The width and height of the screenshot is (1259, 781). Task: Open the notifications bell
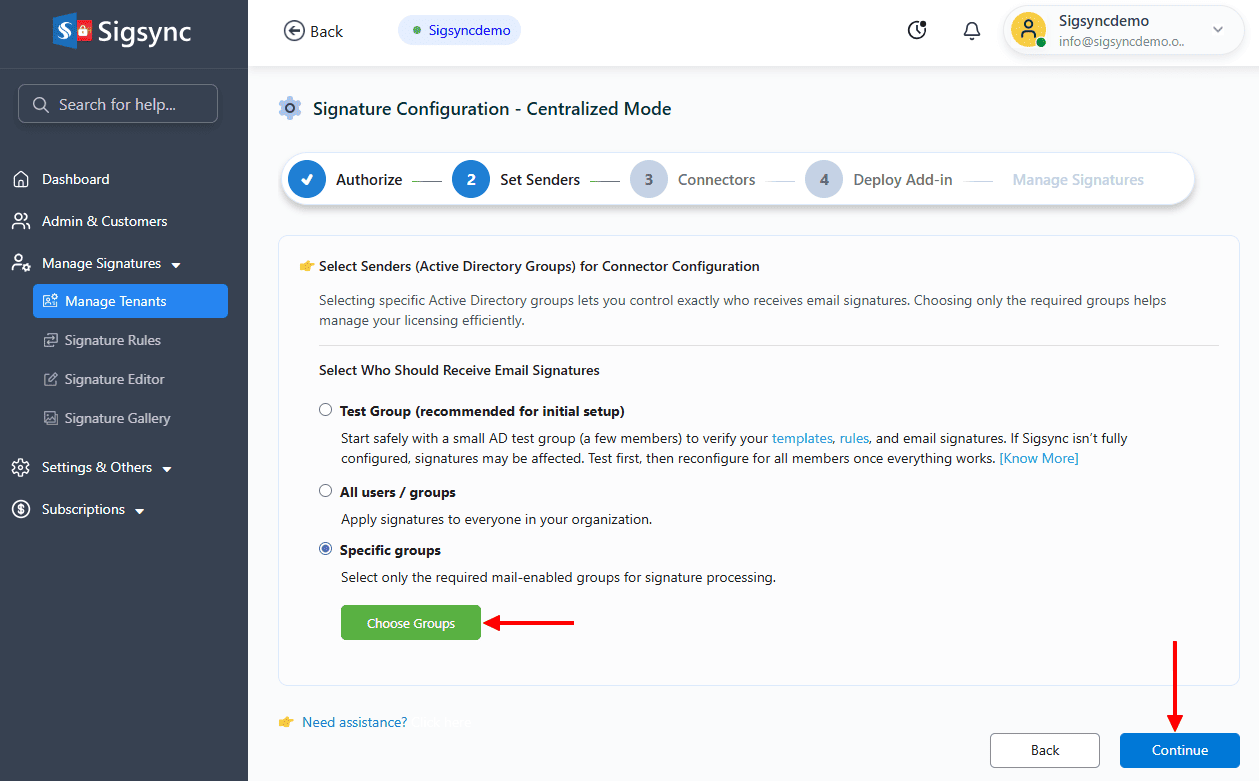coord(971,31)
